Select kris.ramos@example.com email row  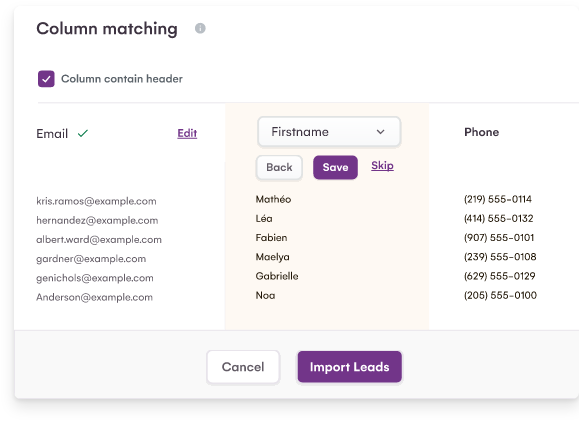[96, 201]
